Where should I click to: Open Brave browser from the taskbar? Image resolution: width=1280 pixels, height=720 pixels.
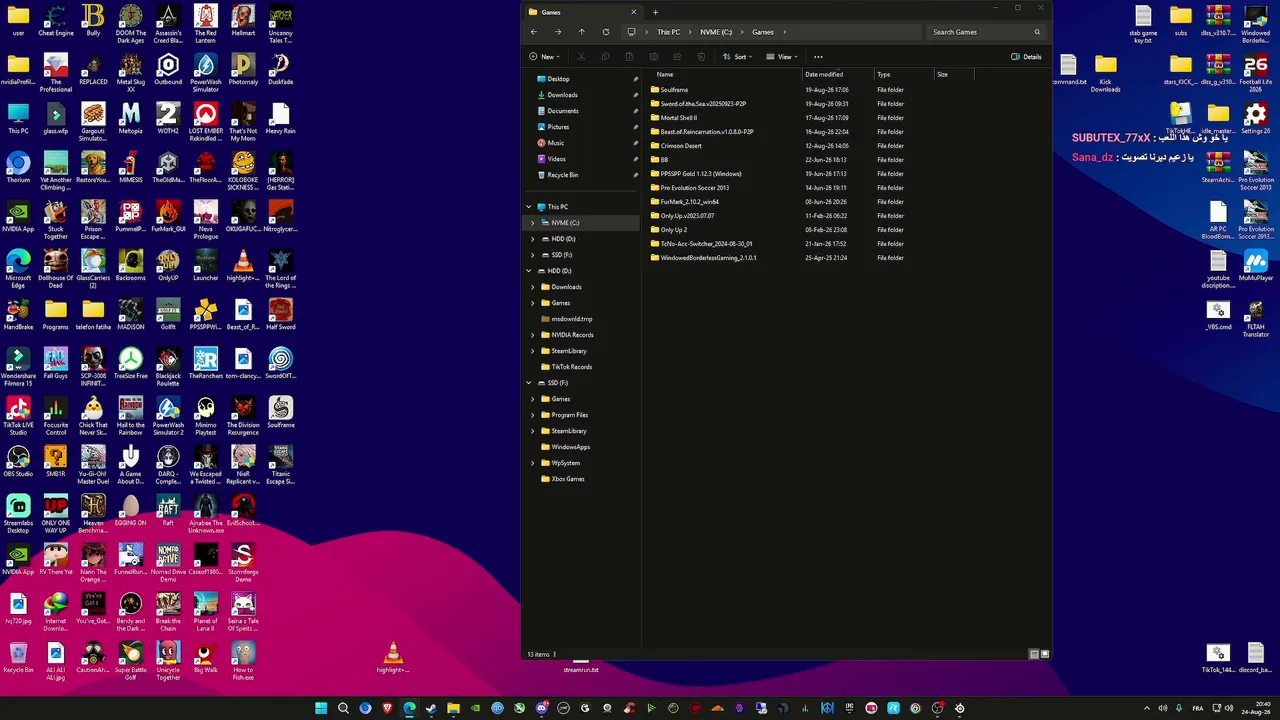pyautogui.click(x=387, y=708)
